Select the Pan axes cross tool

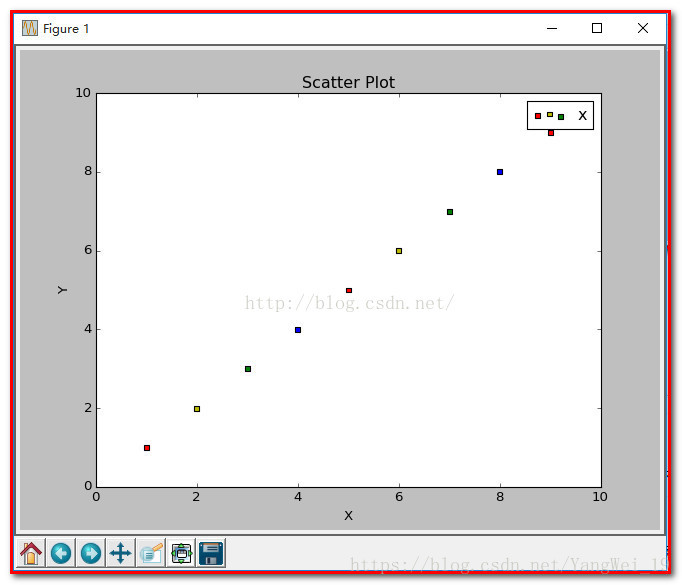120,553
